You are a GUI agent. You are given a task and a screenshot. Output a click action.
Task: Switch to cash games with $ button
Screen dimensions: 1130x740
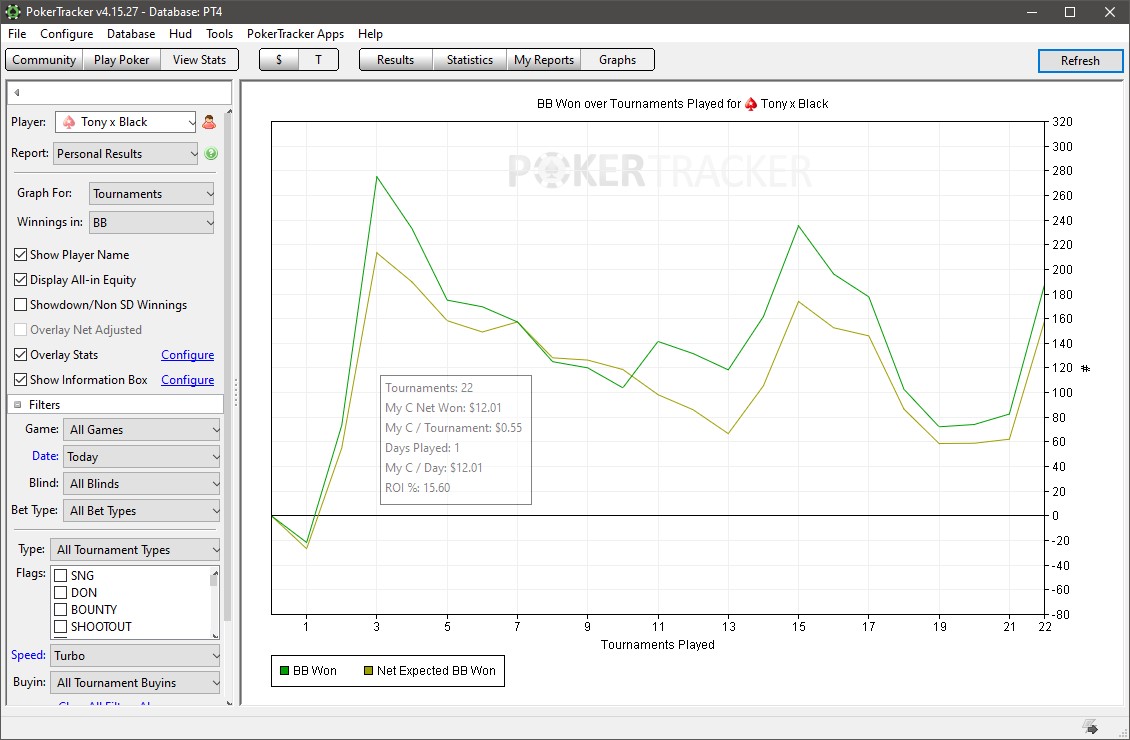[279, 60]
